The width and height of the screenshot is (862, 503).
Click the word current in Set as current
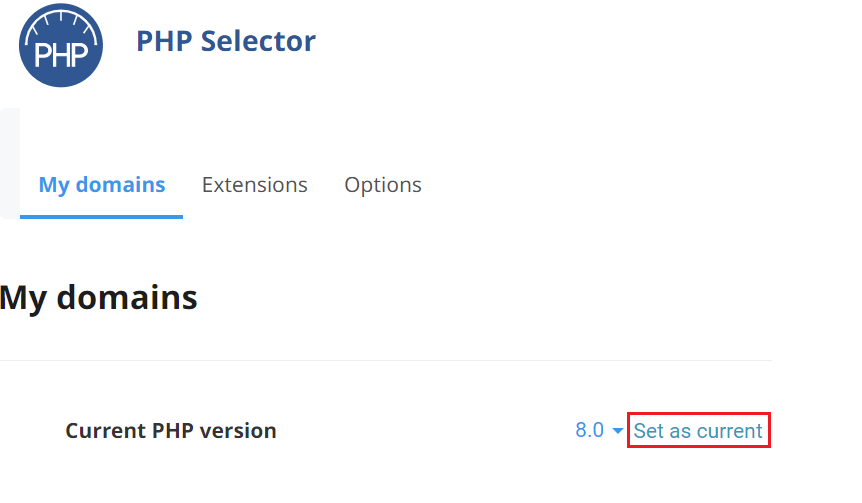click(x=729, y=431)
